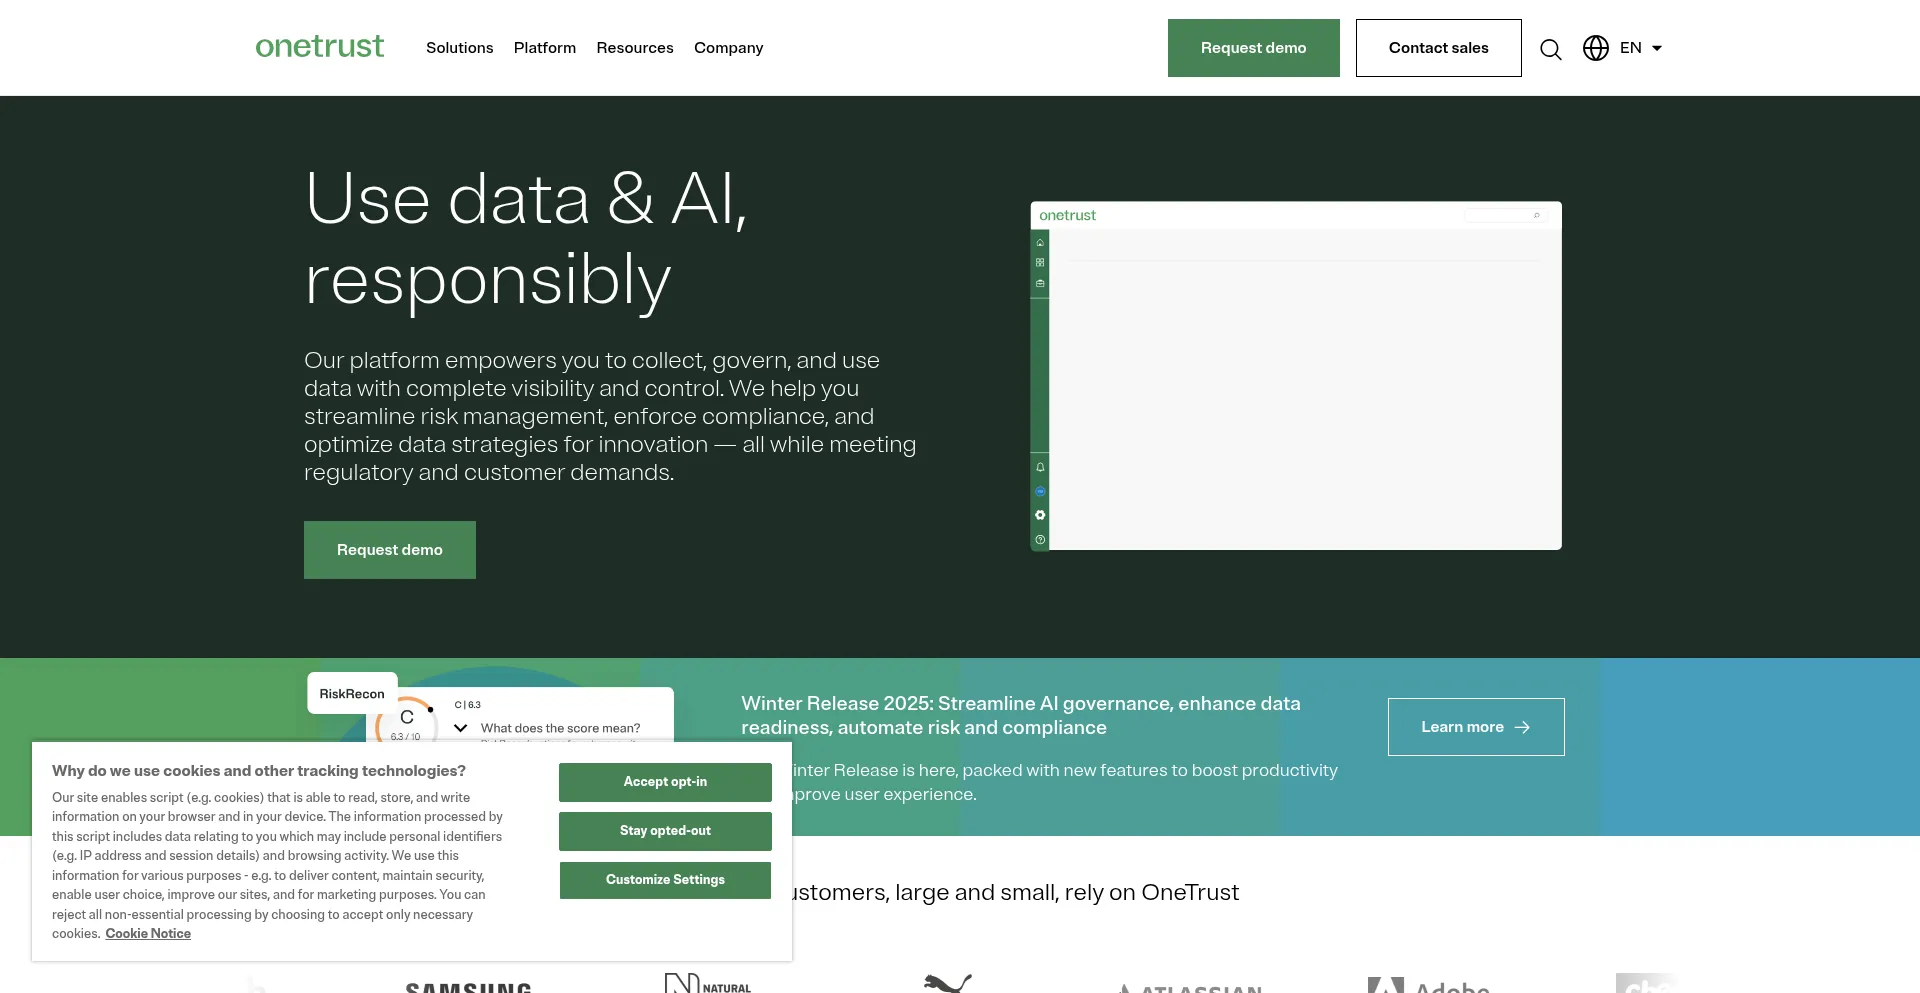Open the Resources menu

click(635, 48)
